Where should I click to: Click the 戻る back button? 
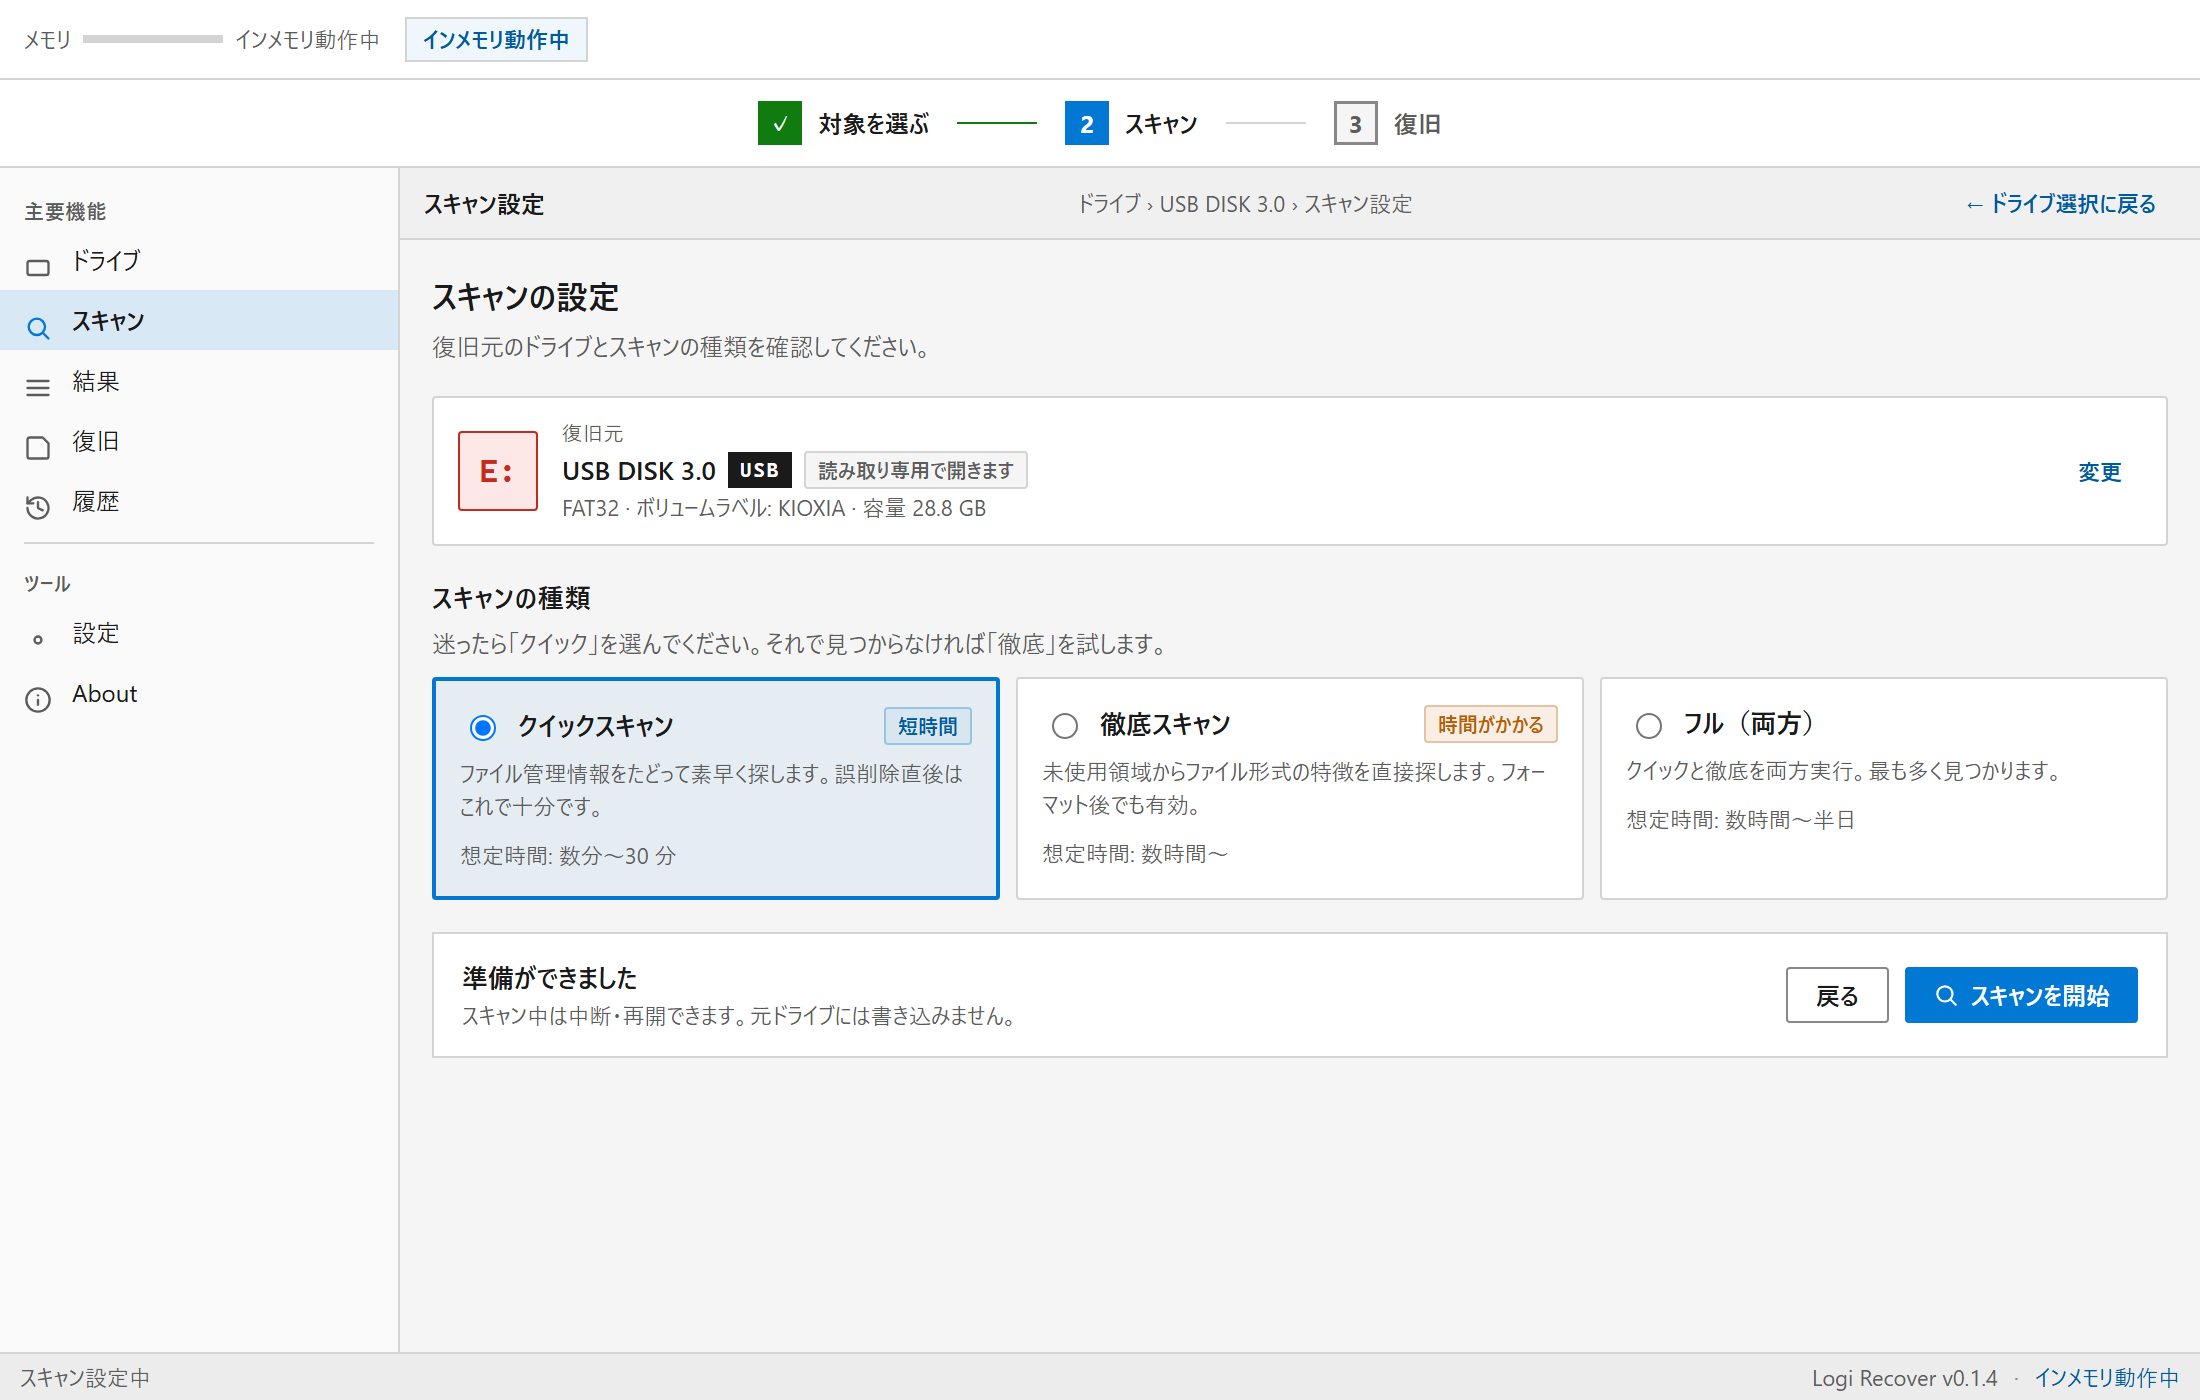(1837, 995)
